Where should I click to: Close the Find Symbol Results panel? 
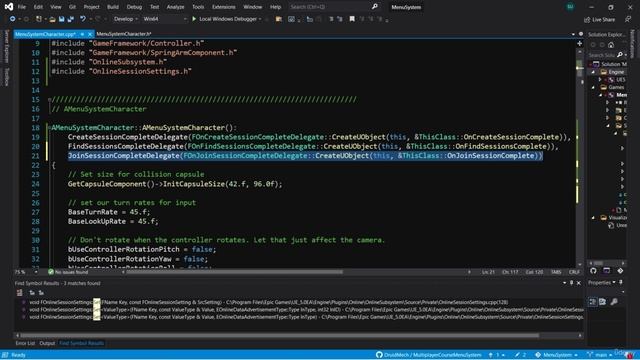pos(578,283)
